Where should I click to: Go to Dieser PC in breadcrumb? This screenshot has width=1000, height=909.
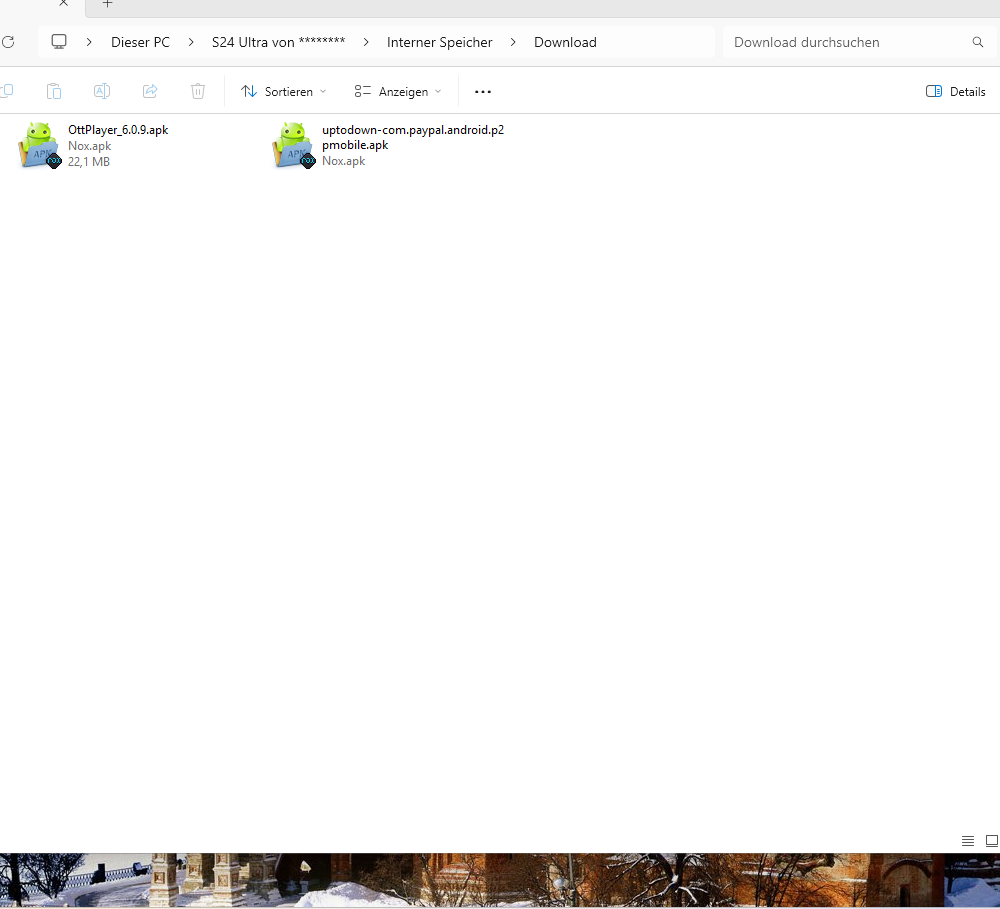(140, 42)
